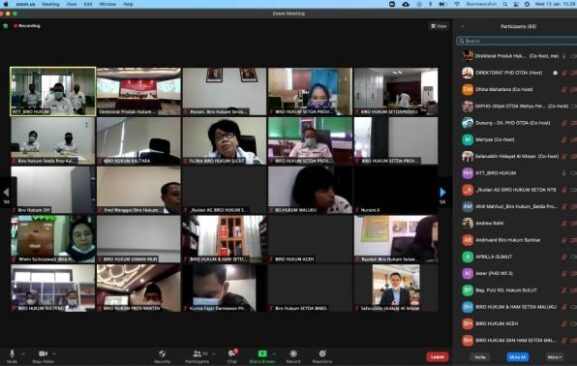This screenshot has width=577, height=366.
Task: Click the muted mic icon beside Andrea Rahii
Action: (564, 223)
